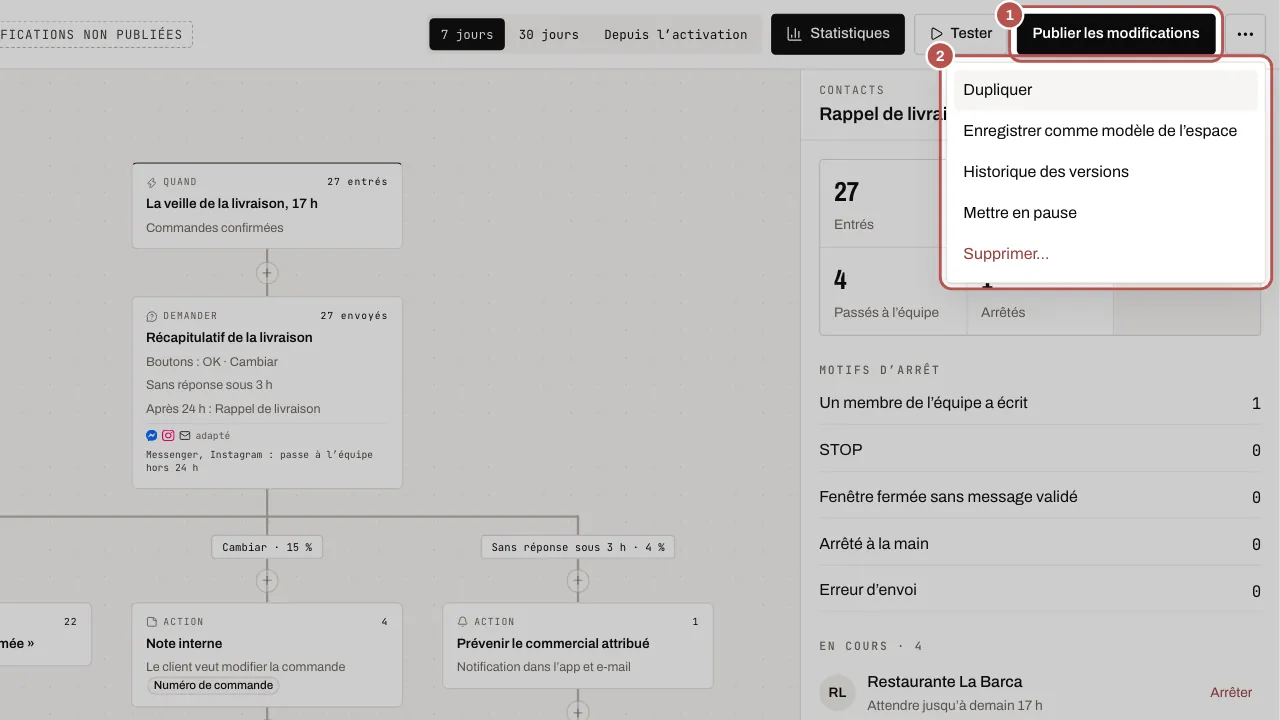
Task: Add step below La veille de la livraison
Action: coord(267,272)
